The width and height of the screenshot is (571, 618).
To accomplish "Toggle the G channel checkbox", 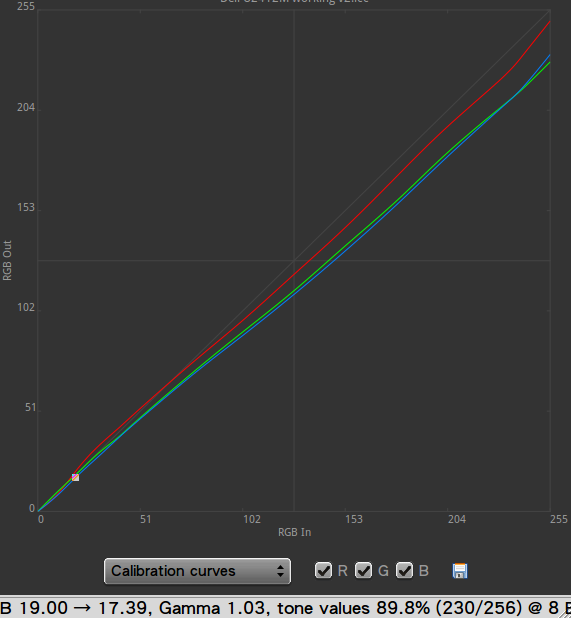I will [363, 570].
